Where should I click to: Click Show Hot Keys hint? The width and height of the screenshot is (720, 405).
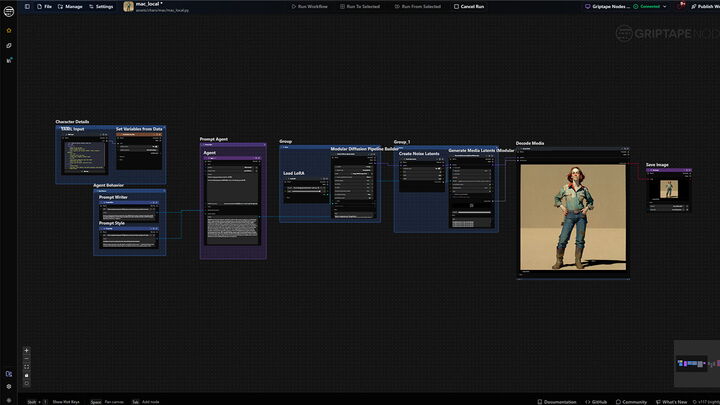point(66,402)
